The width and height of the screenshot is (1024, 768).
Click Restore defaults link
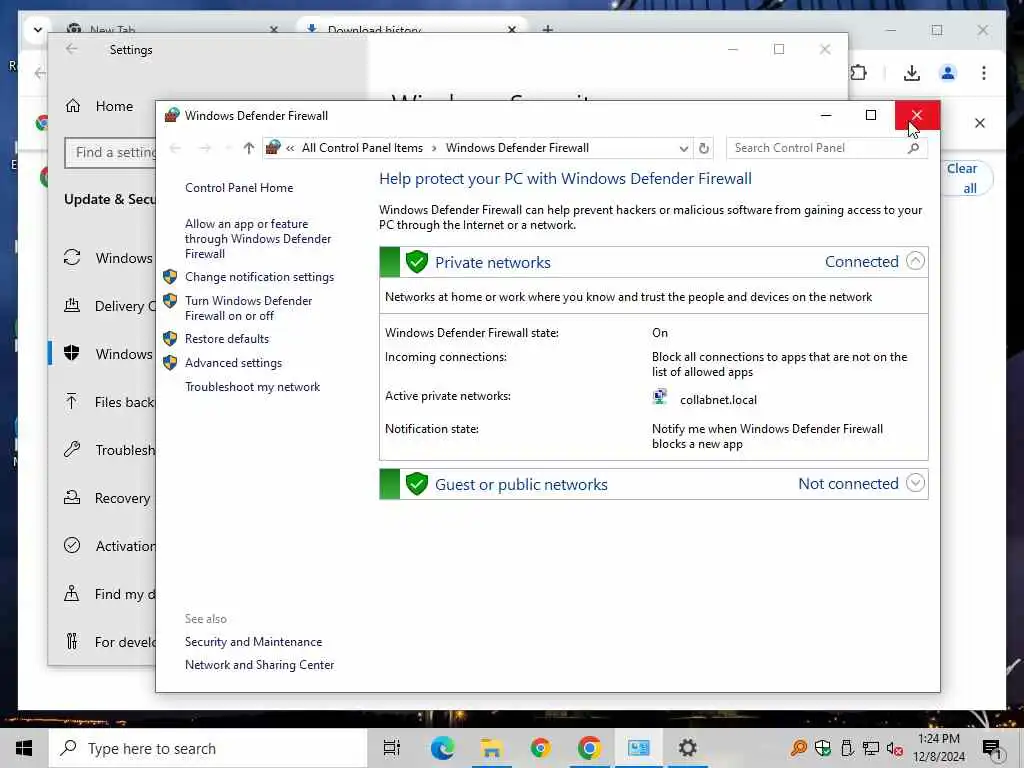pos(227,339)
